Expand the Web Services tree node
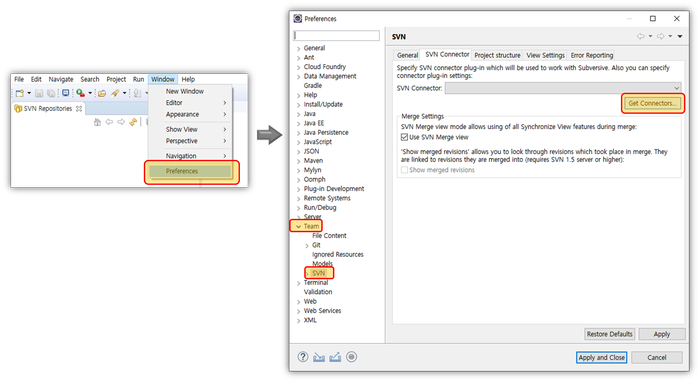 [x=298, y=311]
